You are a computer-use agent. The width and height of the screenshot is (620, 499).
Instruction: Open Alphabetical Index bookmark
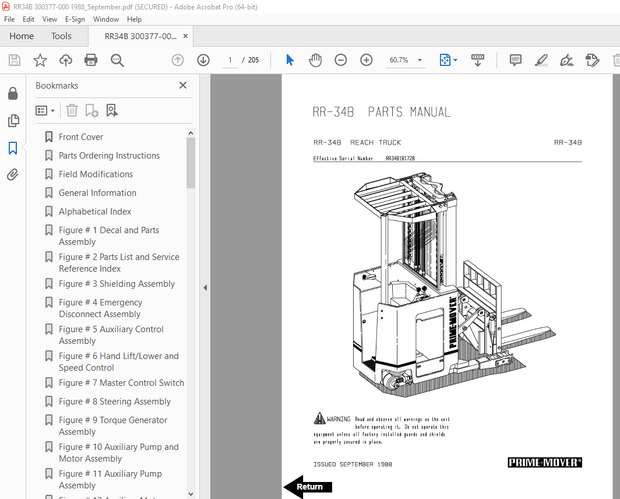[95, 212]
